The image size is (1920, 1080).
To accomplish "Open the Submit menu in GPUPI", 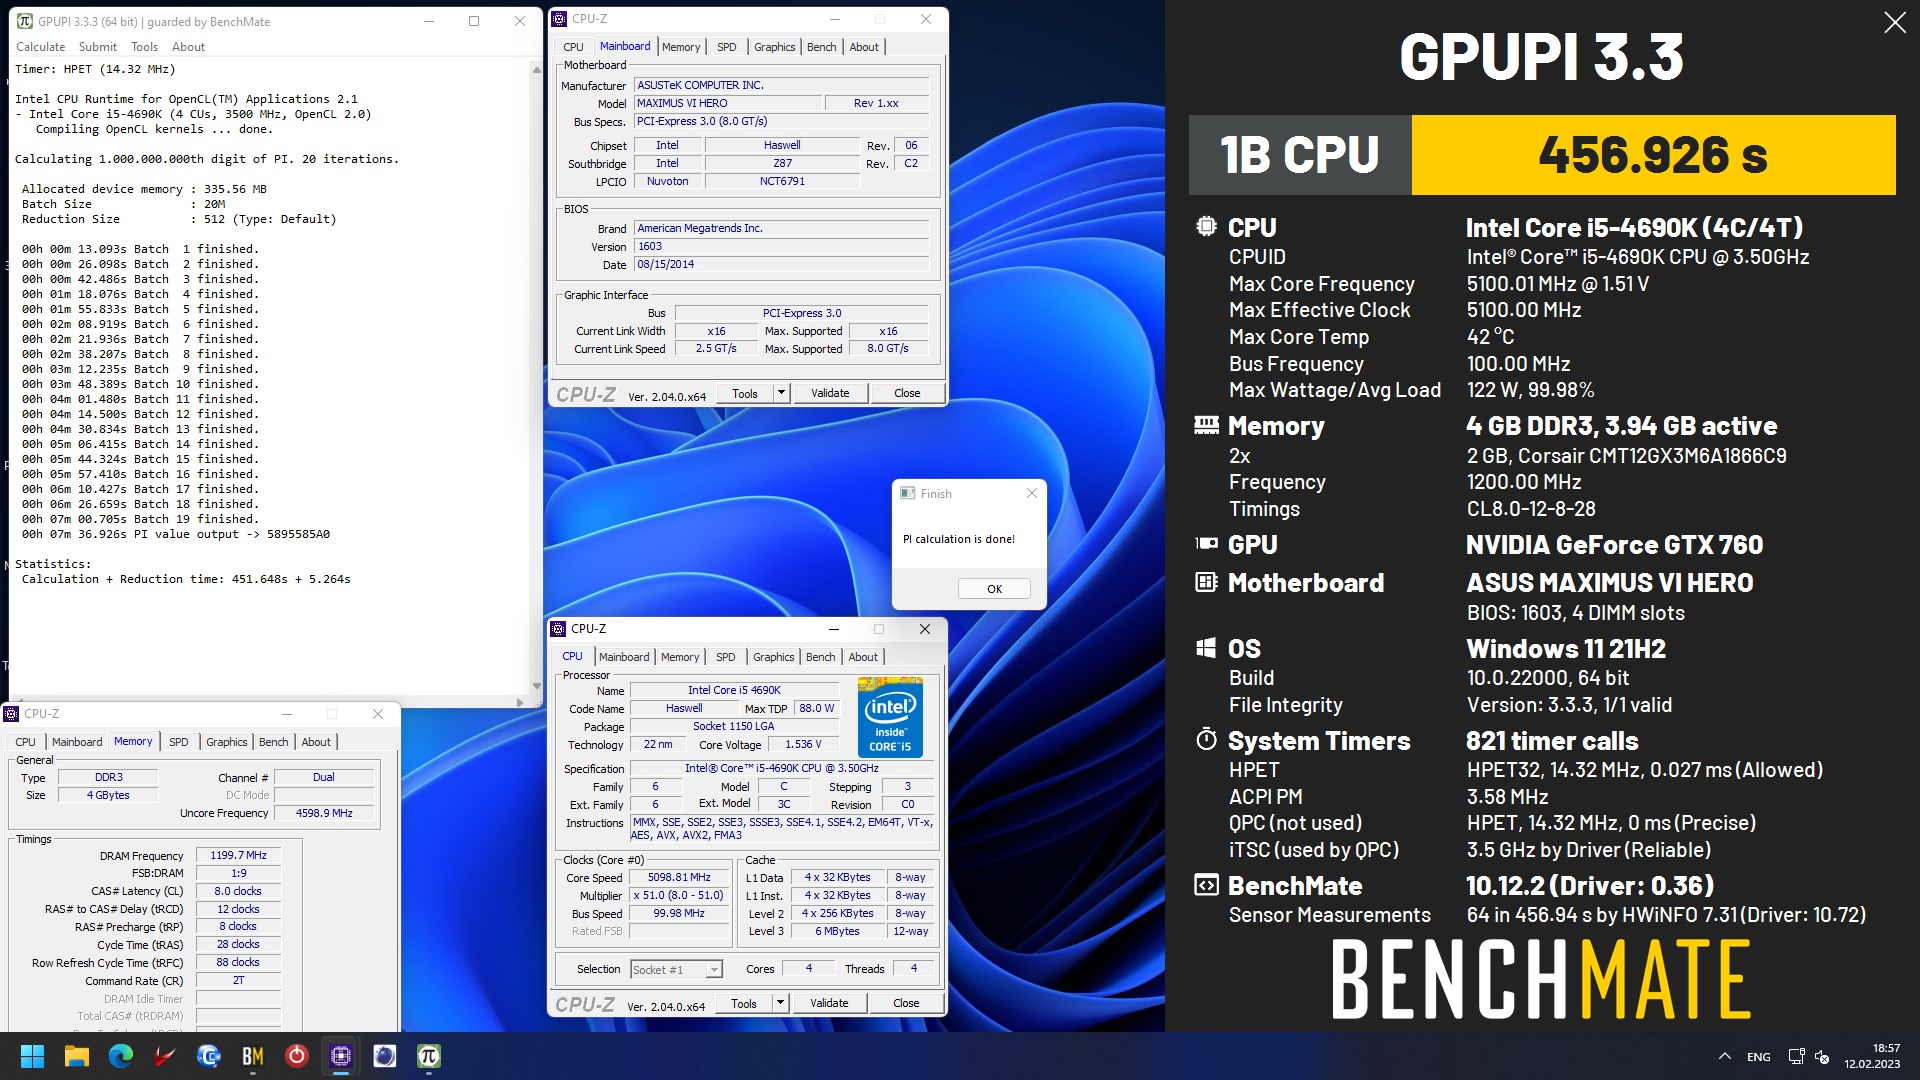I will pos(98,47).
